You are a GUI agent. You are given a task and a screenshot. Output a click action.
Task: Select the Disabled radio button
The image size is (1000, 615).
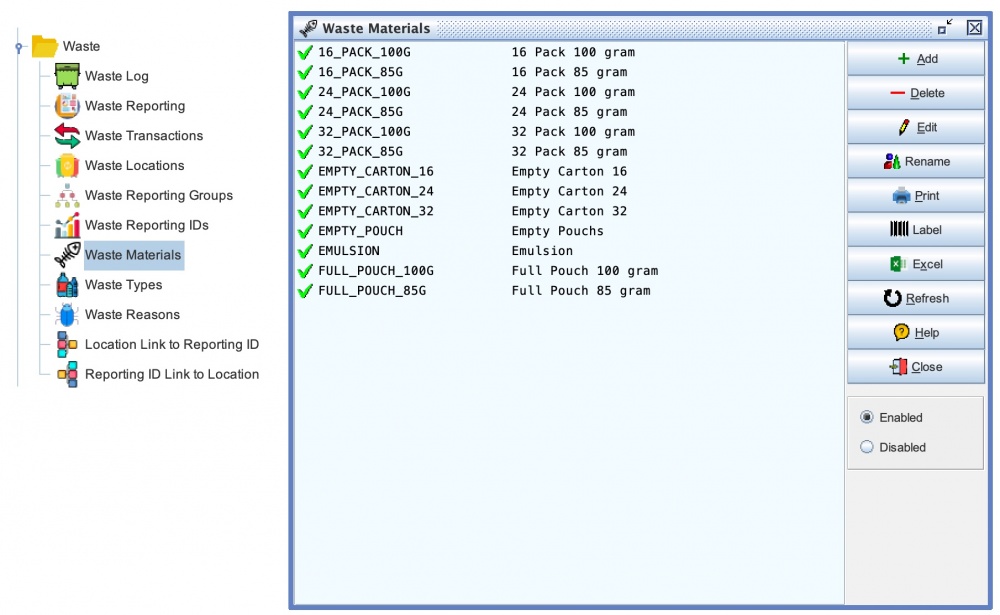point(867,448)
